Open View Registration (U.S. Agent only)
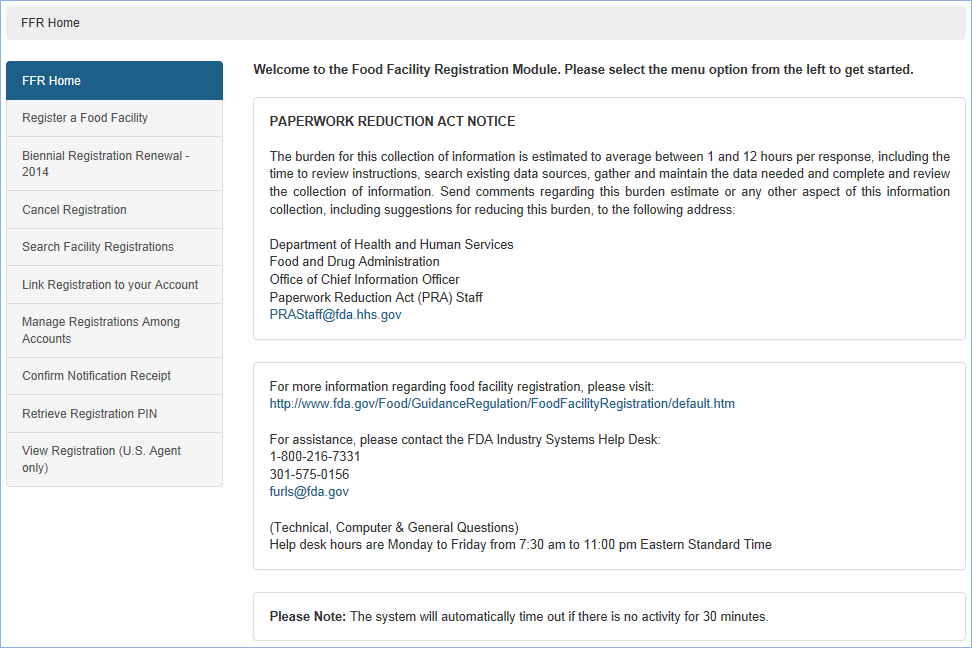The height and width of the screenshot is (648, 972). [x=114, y=459]
